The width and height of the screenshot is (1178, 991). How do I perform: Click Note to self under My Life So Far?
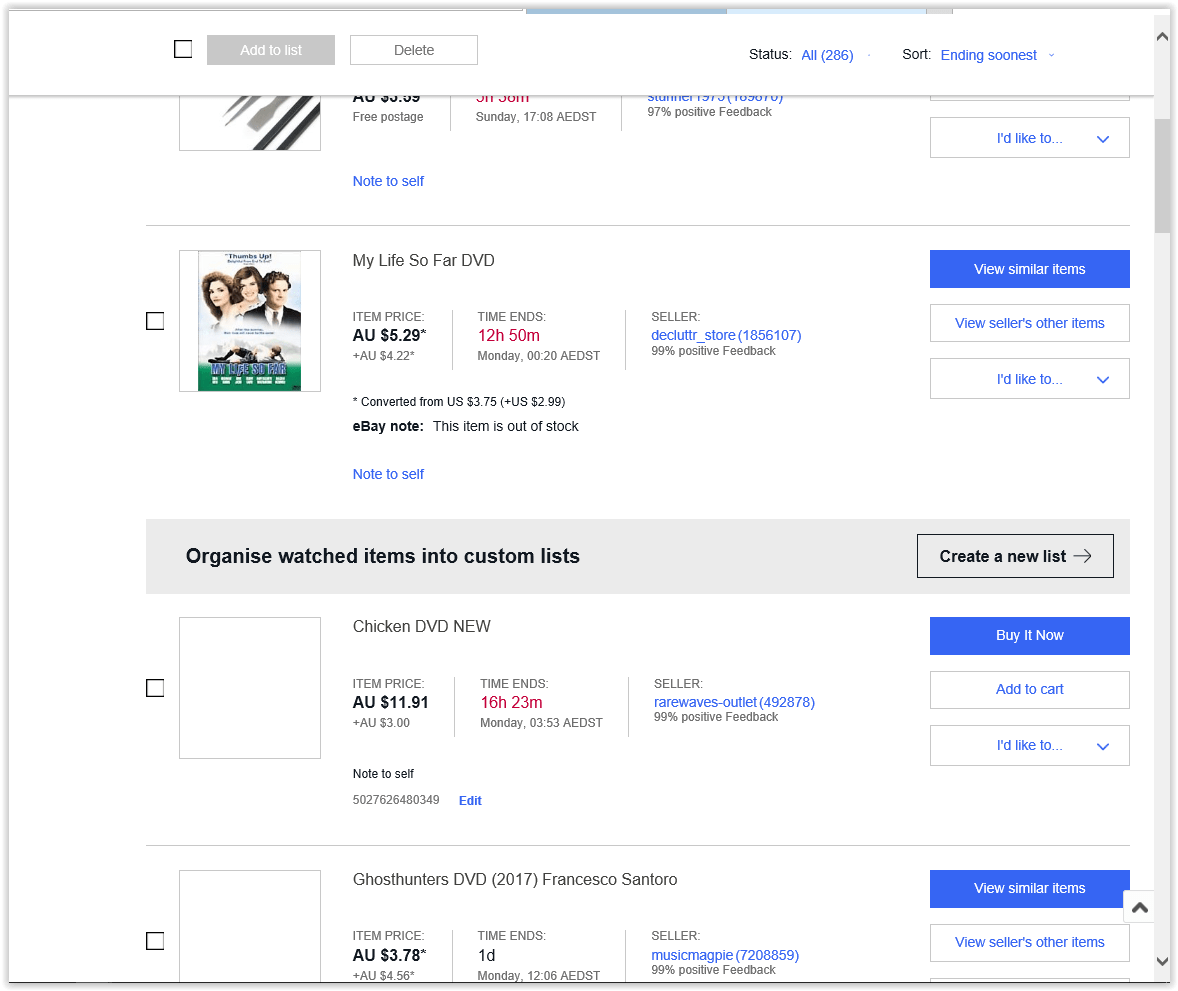pos(388,474)
